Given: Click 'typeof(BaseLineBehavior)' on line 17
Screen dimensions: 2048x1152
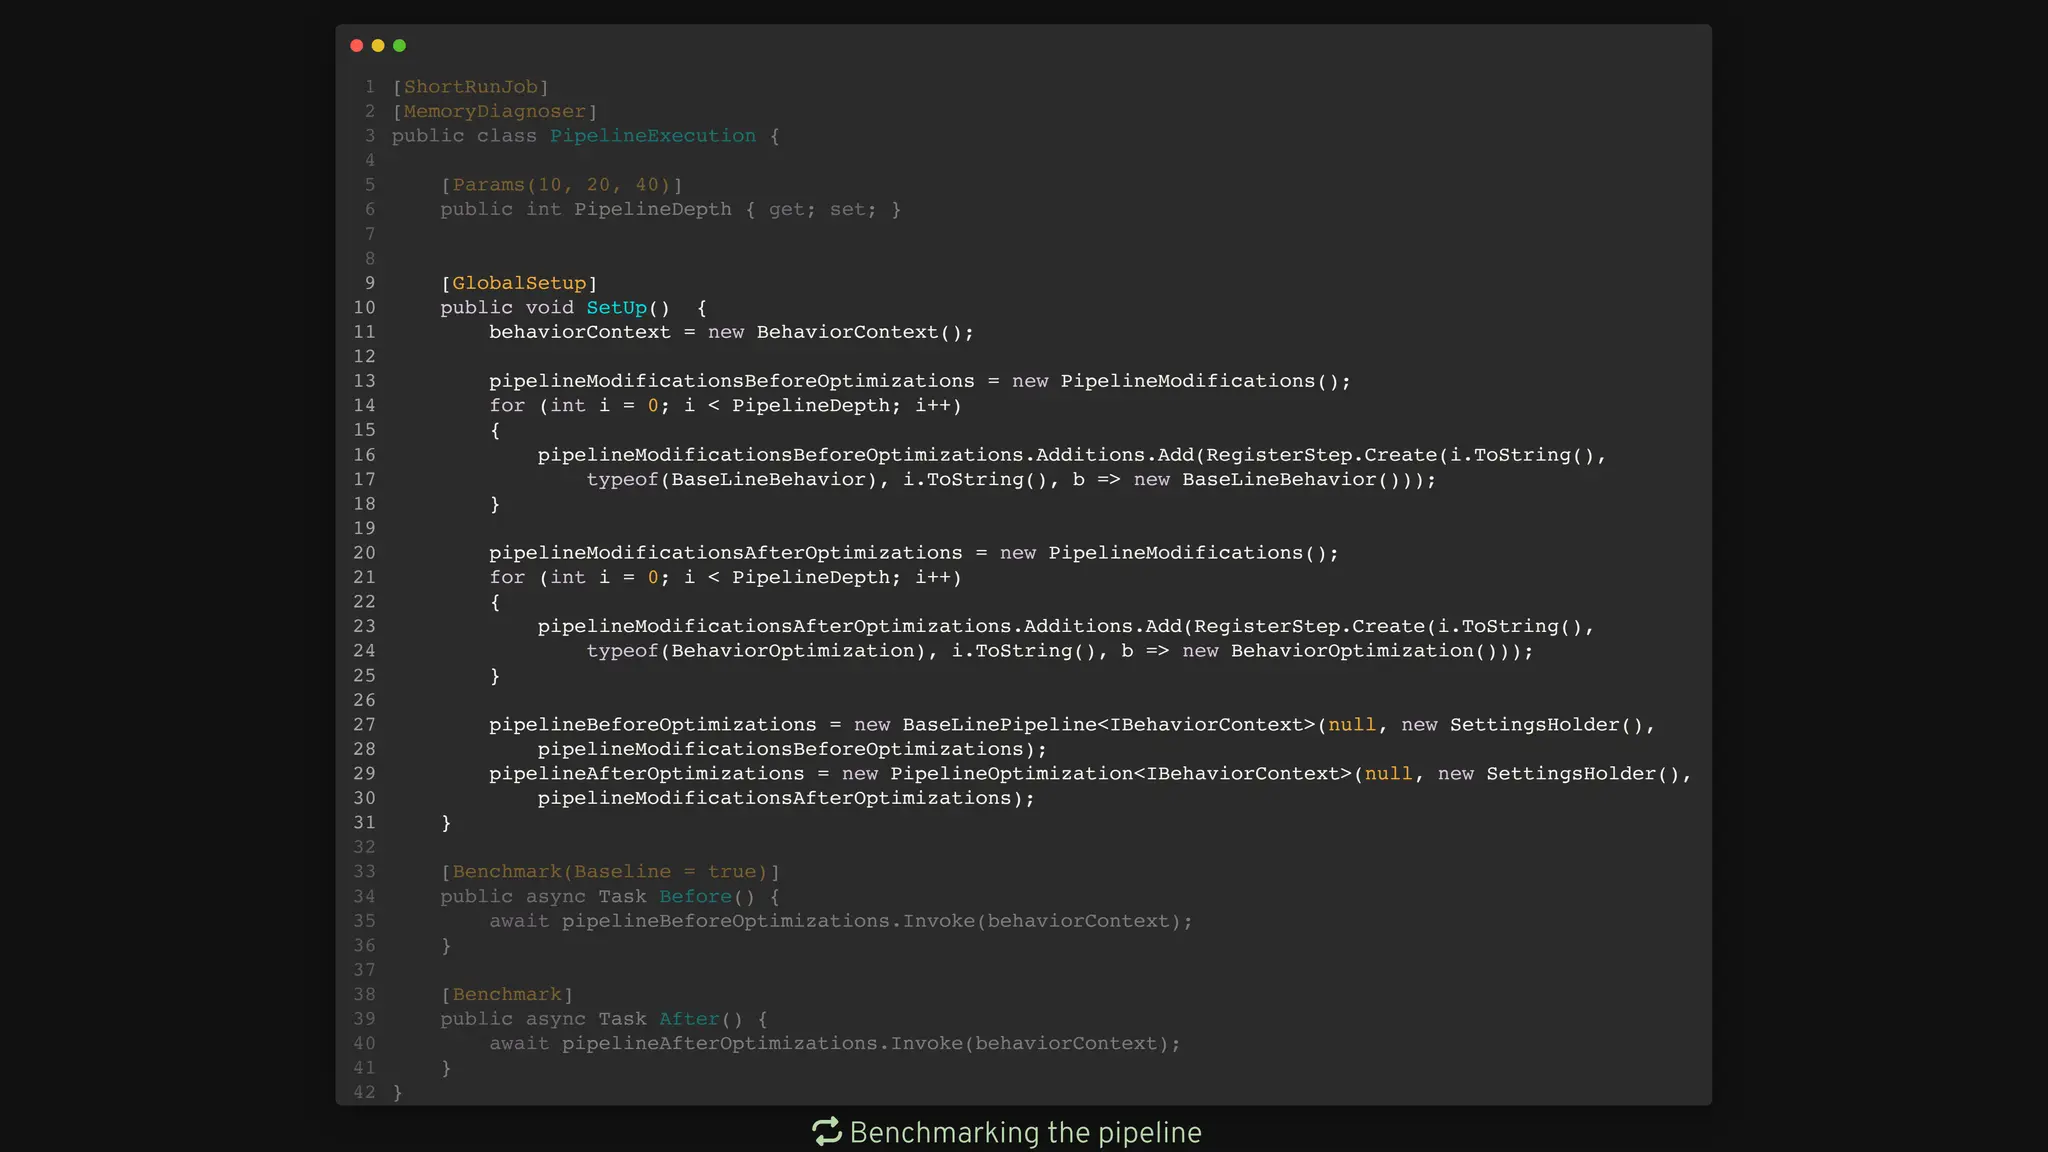Looking at the screenshot, I should point(732,479).
